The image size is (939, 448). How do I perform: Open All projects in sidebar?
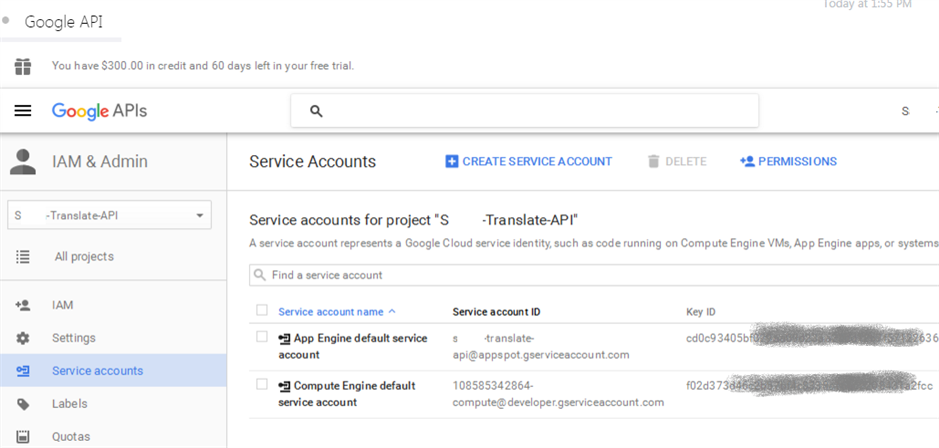tap(84, 257)
